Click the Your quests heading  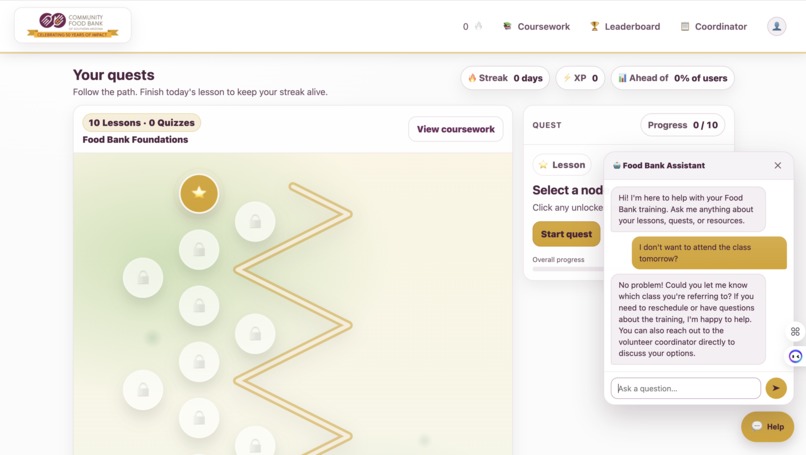tap(114, 75)
